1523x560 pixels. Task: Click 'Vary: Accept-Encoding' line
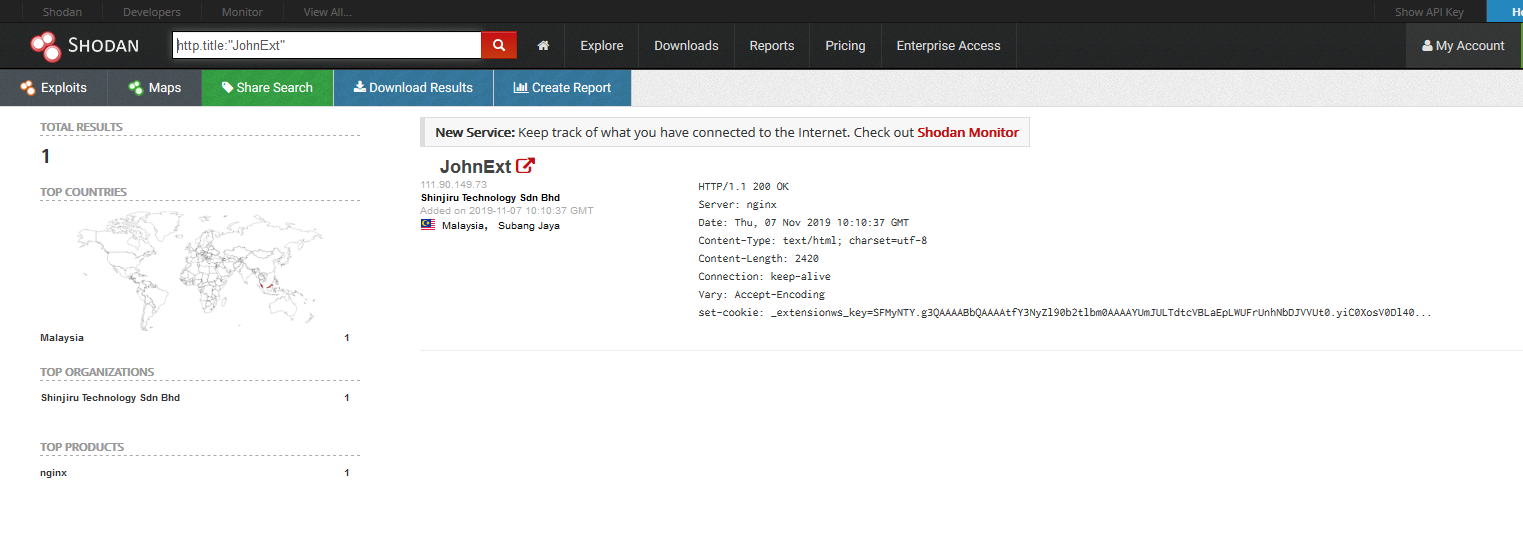click(761, 295)
